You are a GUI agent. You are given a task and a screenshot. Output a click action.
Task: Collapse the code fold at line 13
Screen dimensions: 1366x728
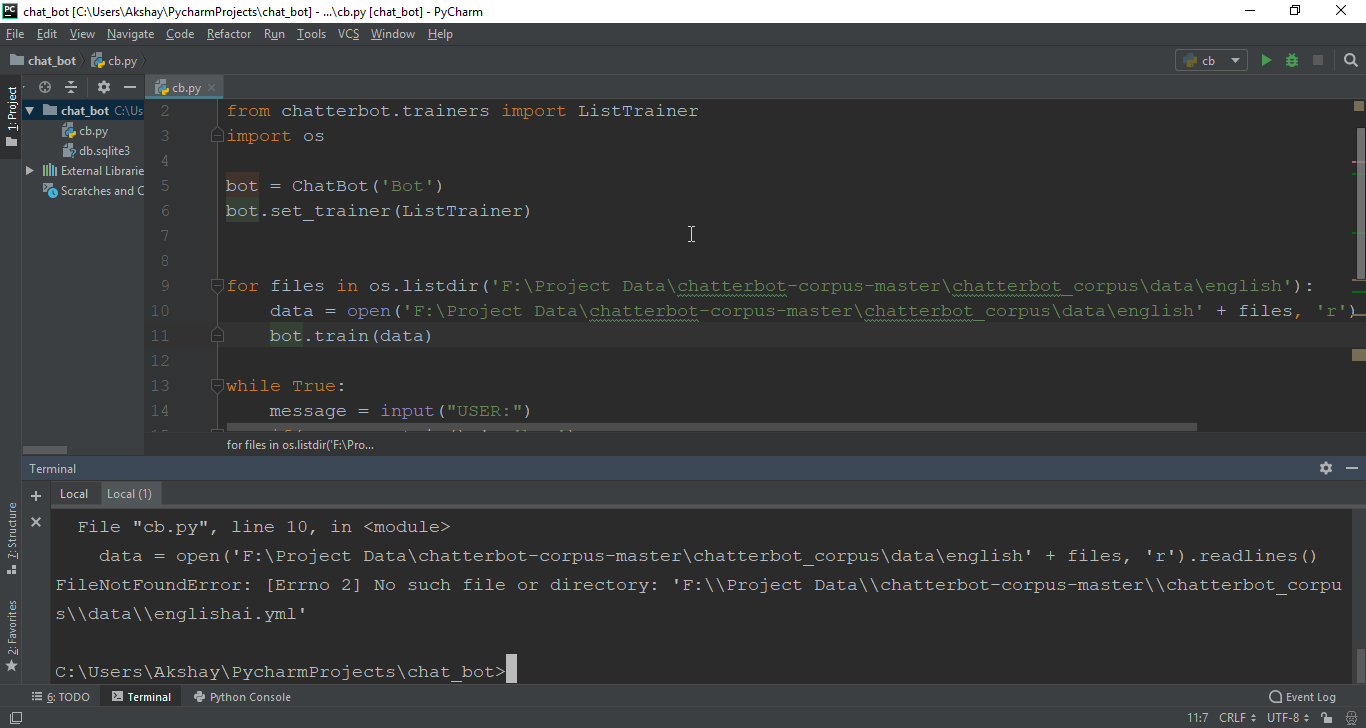pyautogui.click(x=217, y=385)
